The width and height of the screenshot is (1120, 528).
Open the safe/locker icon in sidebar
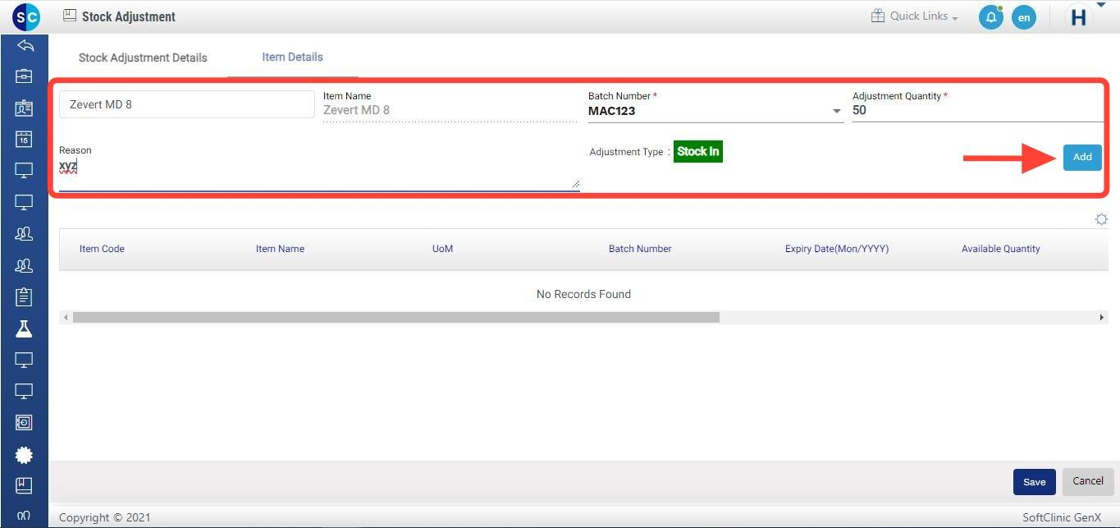[24, 423]
